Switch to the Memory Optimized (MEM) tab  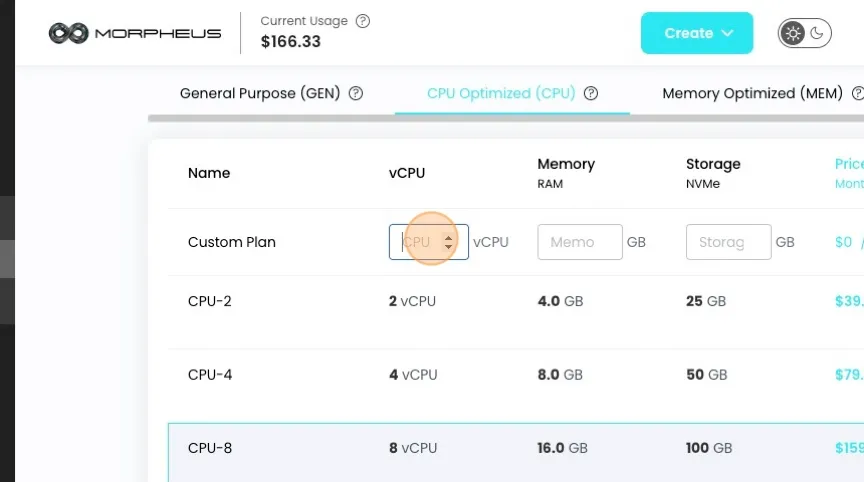[x=753, y=93]
